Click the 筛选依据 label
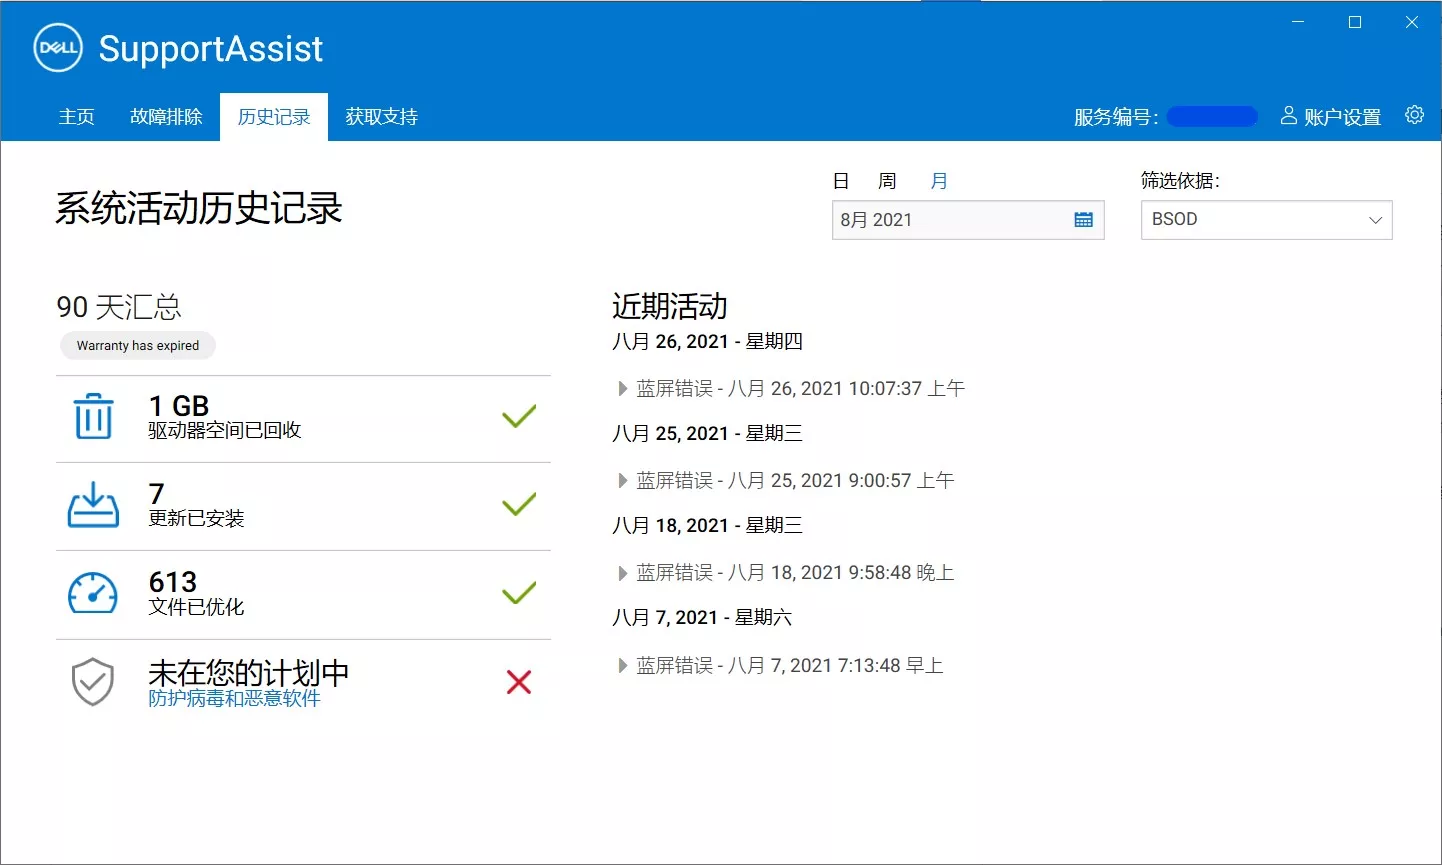Viewport: 1442px width, 865px height. [x=1180, y=181]
